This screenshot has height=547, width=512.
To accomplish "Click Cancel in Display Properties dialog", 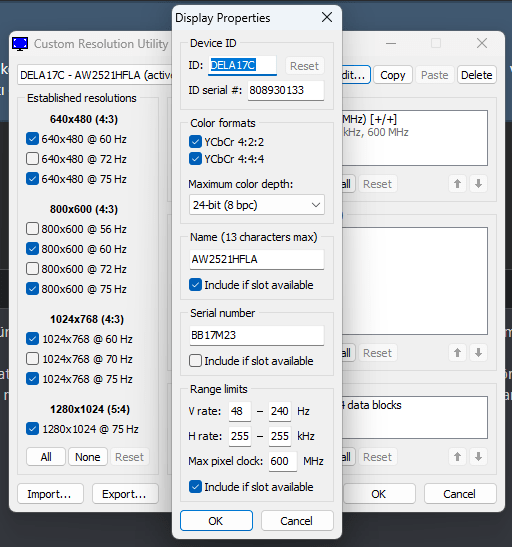I will point(297,520).
